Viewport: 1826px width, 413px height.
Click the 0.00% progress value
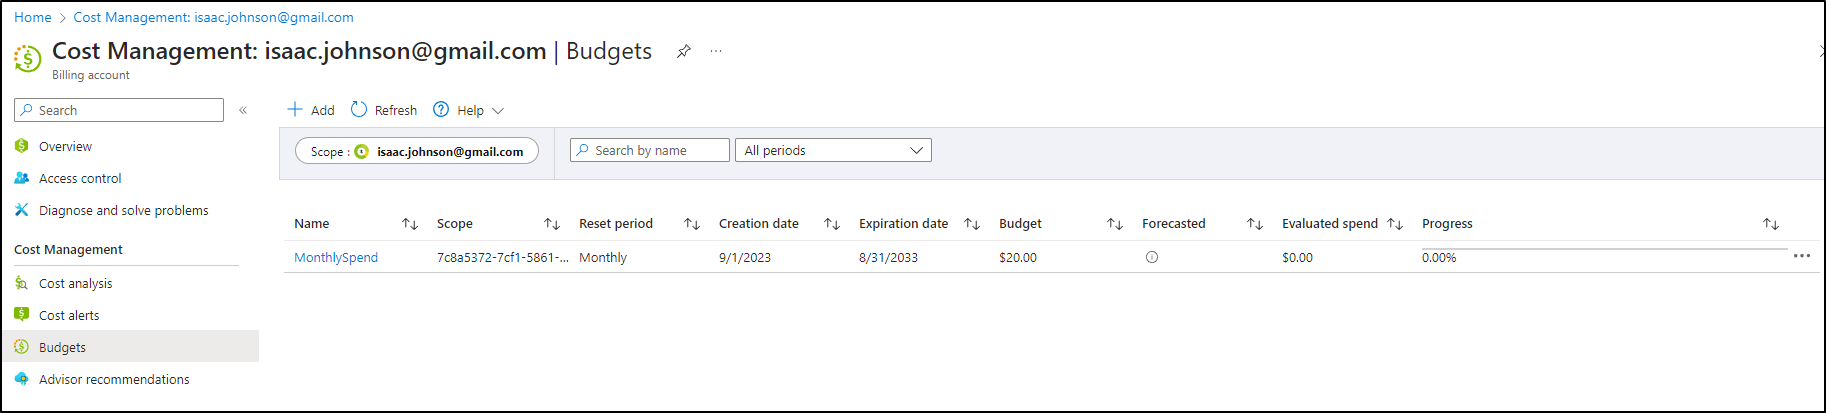(x=1439, y=258)
